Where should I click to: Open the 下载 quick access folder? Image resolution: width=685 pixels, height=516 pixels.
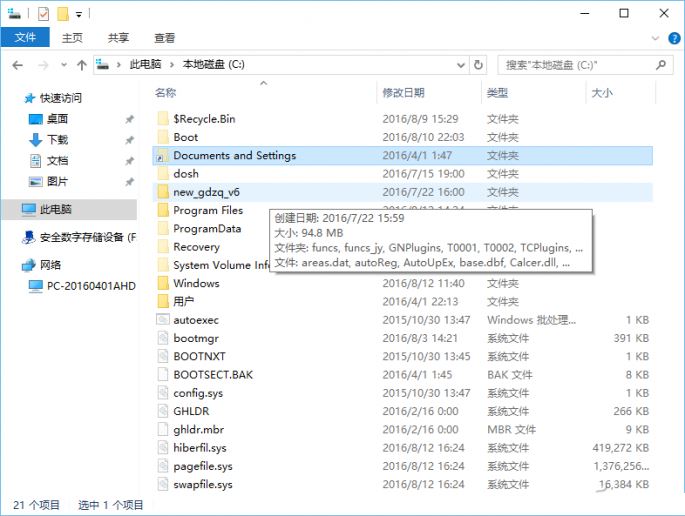[57, 140]
